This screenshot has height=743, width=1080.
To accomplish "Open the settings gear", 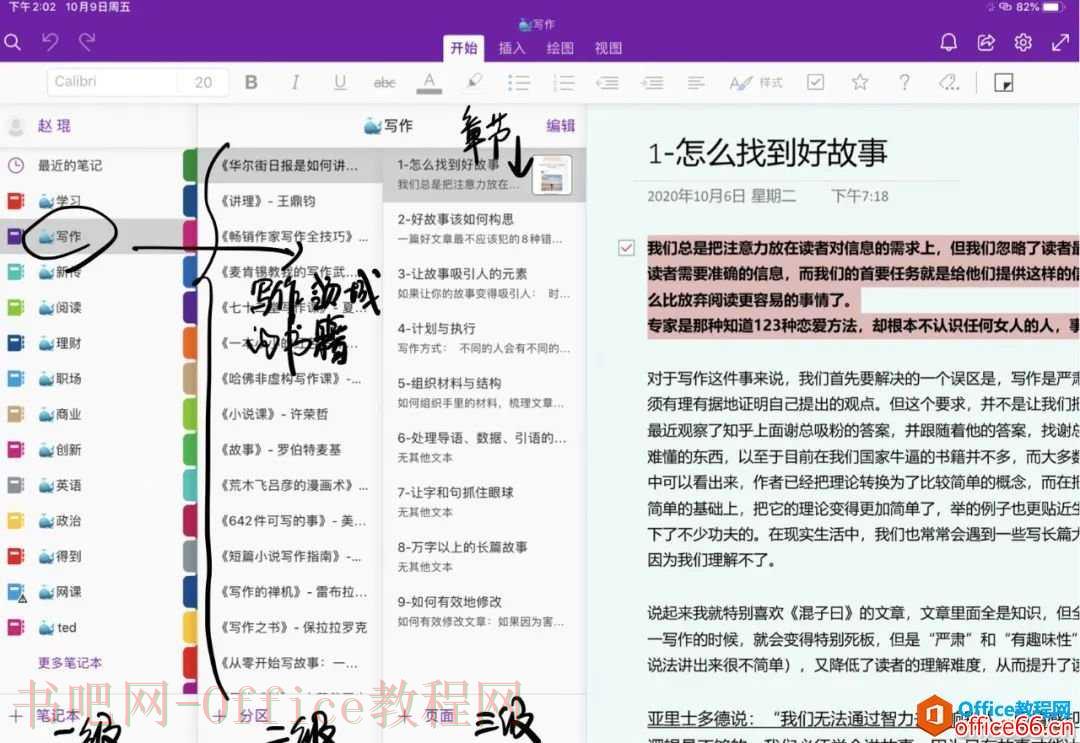I will (1023, 43).
